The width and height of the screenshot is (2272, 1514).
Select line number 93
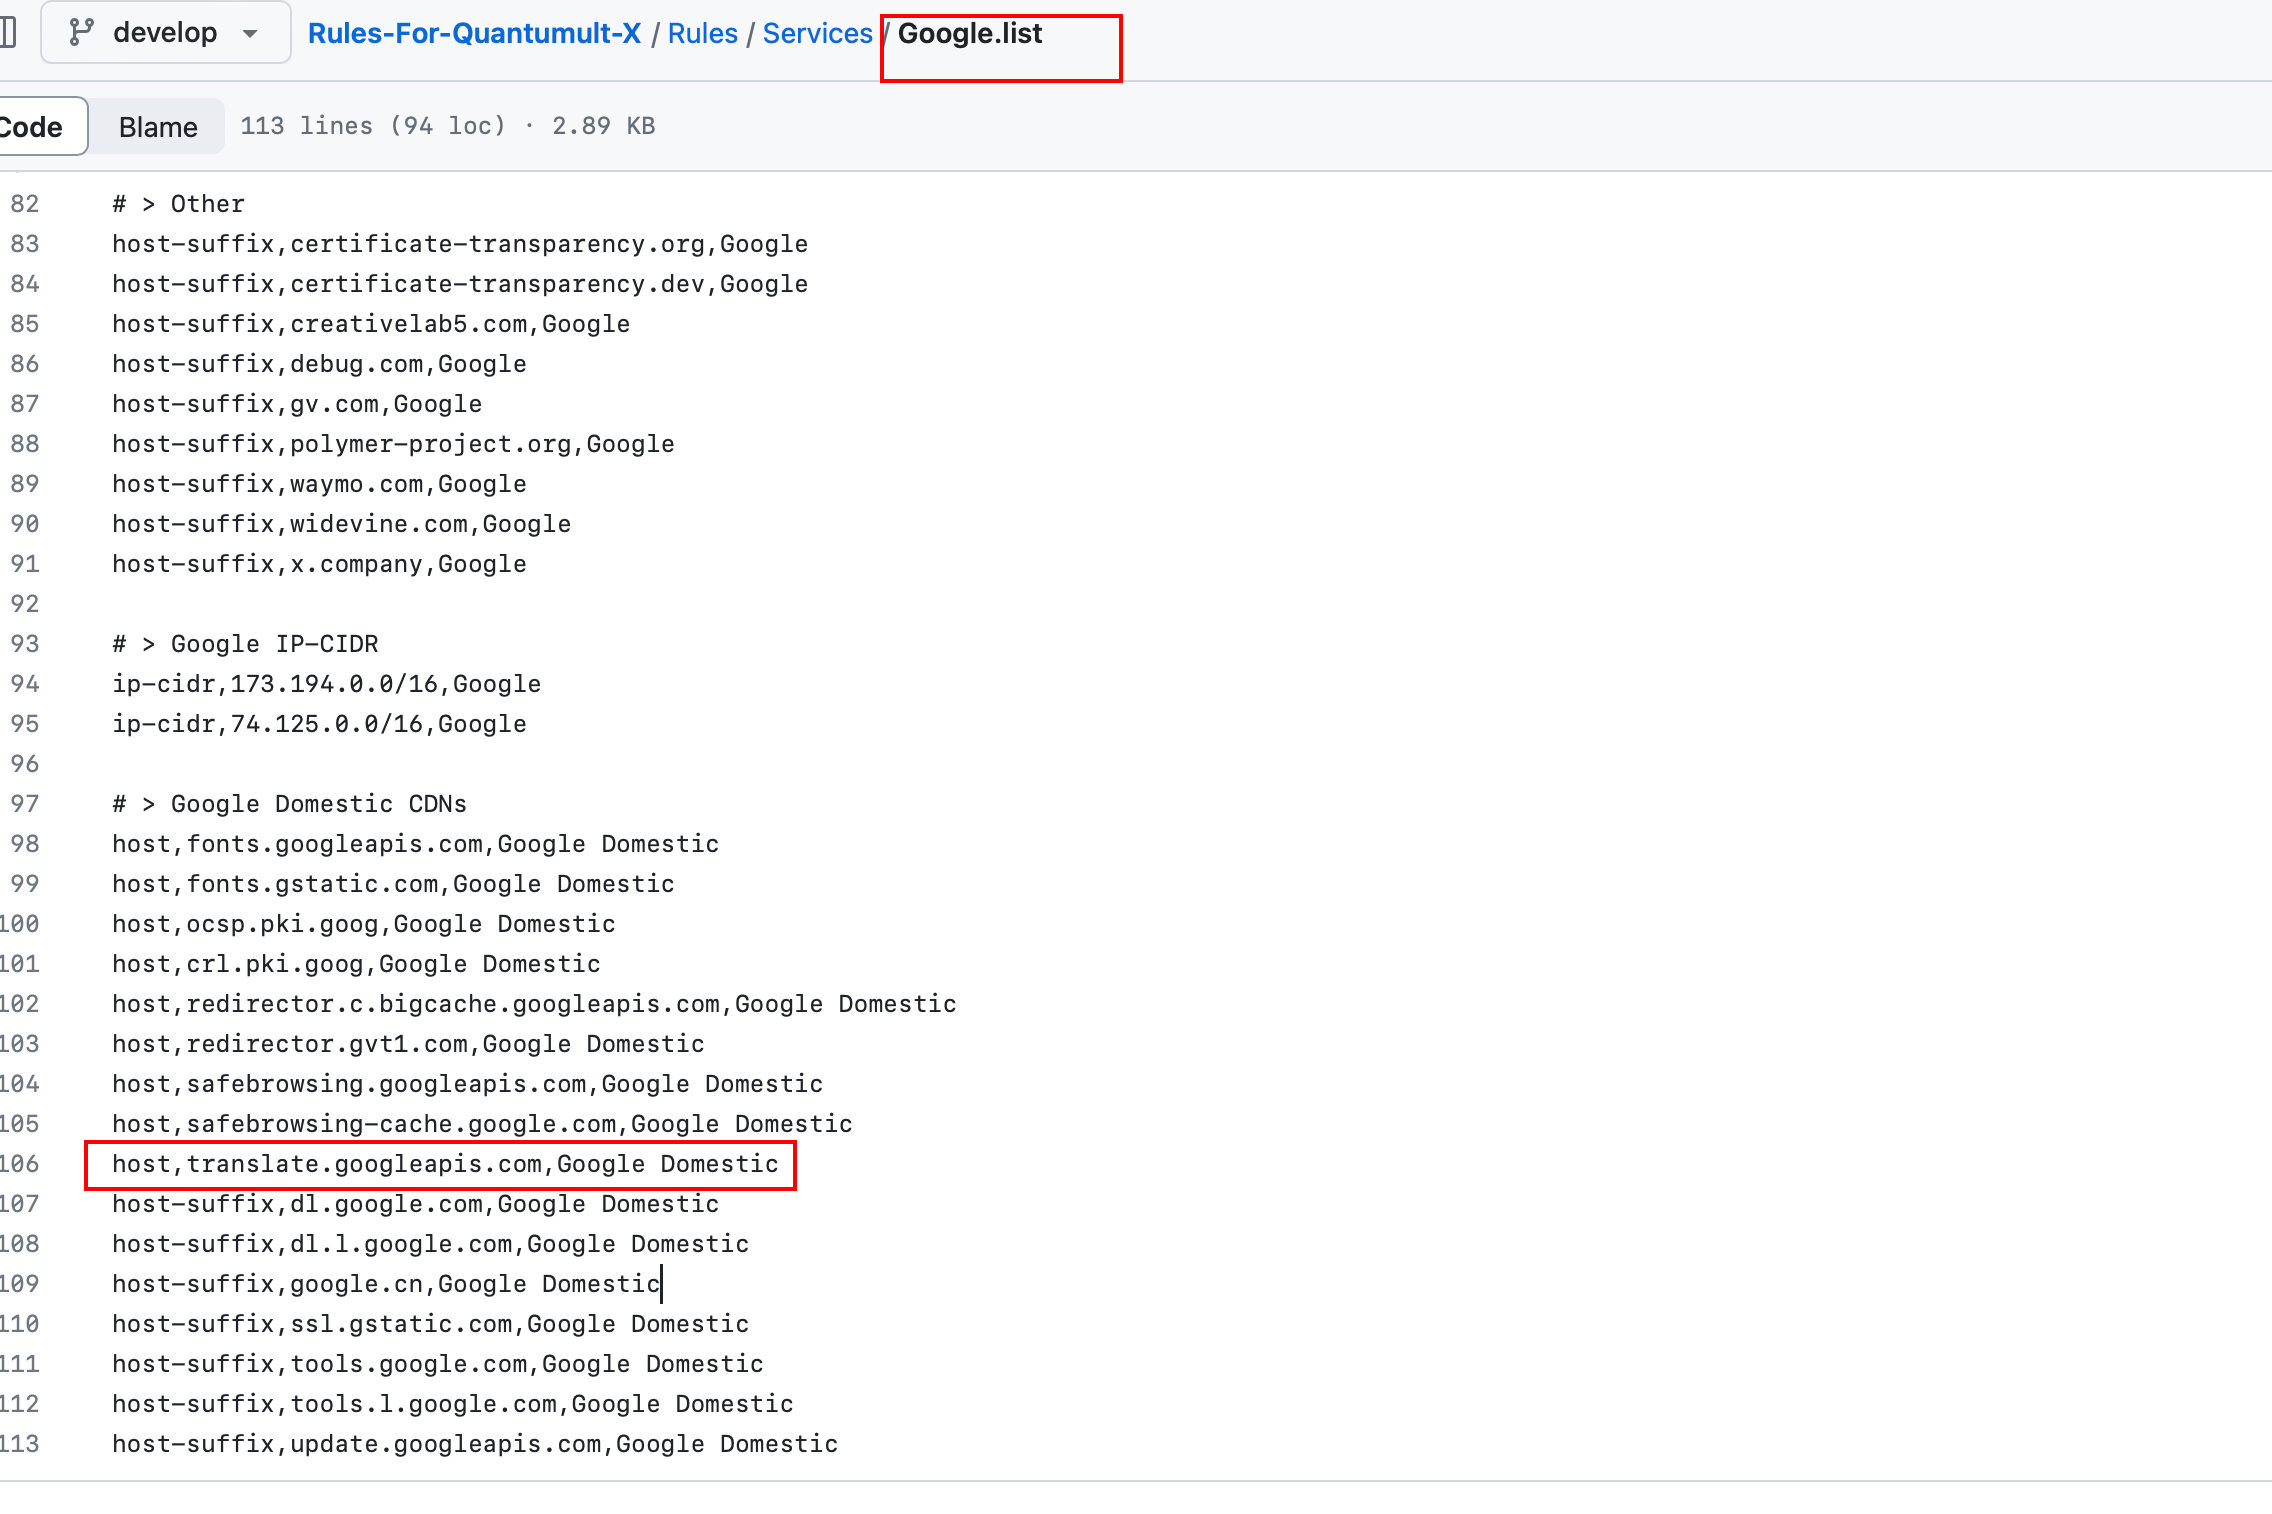(25, 644)
